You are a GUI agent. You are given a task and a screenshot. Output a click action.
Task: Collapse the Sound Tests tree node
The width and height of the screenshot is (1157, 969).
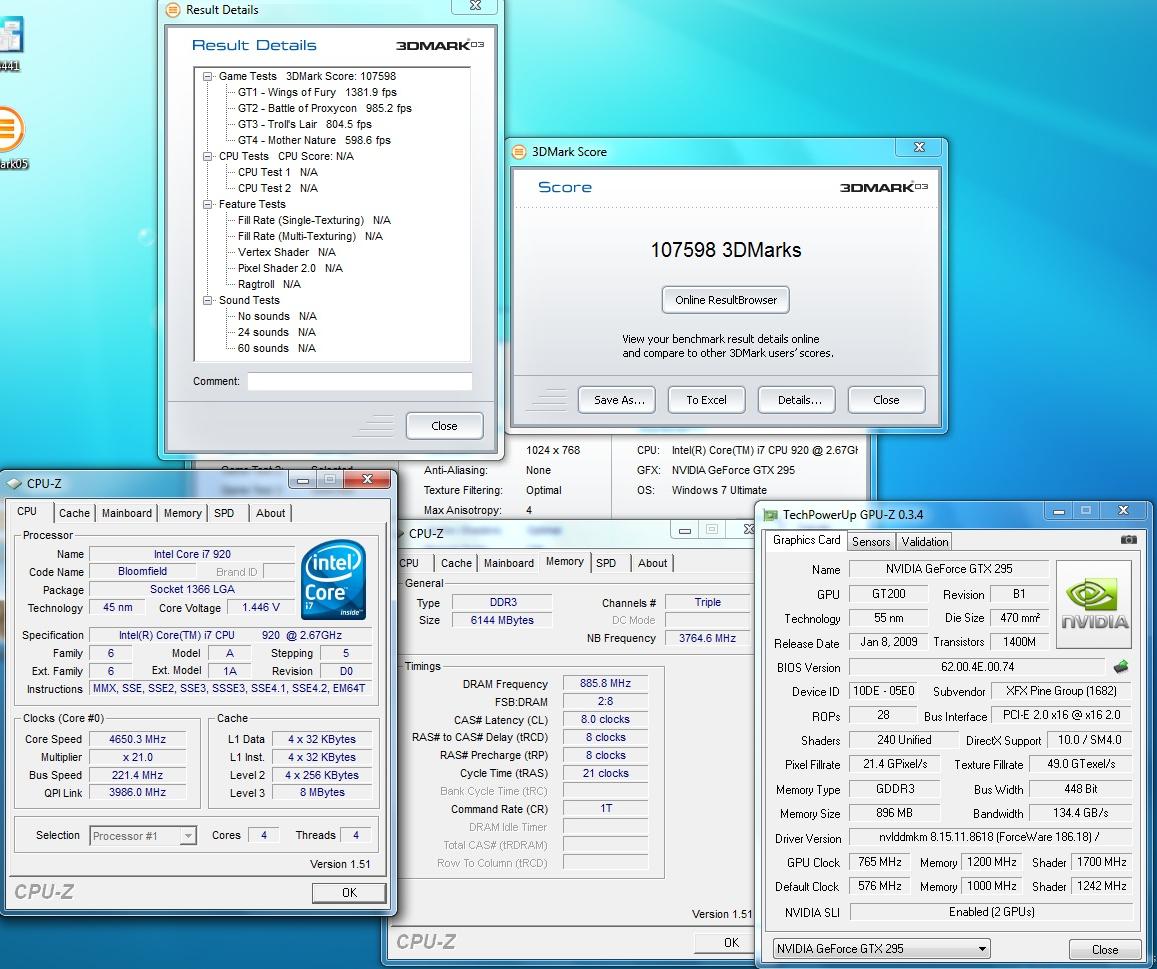pyautogui.click(x=208, y=300)
